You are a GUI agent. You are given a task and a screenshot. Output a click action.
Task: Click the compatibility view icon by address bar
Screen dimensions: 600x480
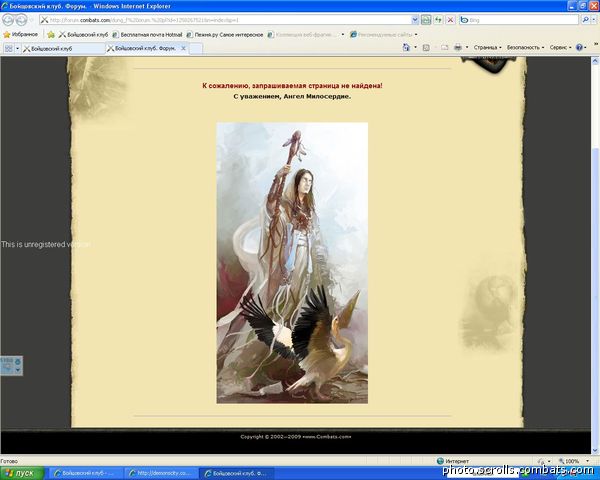pos(426,20)
